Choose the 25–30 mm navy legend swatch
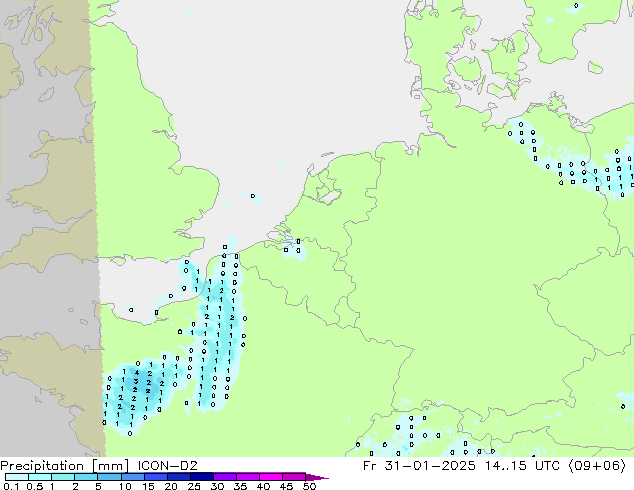 pos(201,477)
